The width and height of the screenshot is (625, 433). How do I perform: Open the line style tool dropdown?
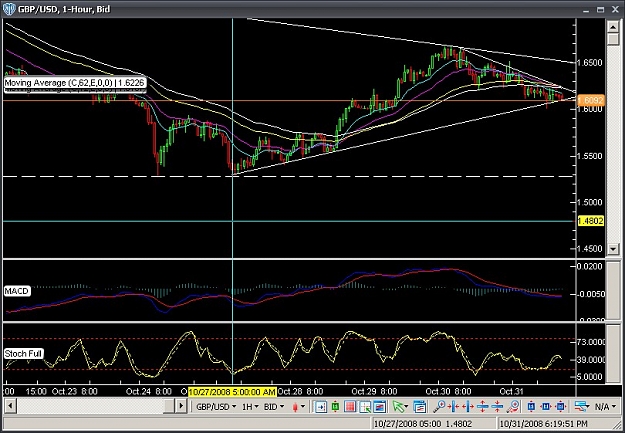click(x=582, y=407)
